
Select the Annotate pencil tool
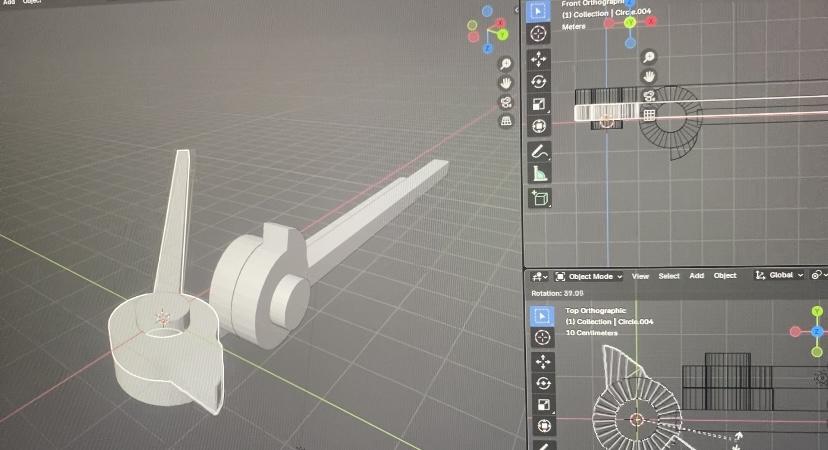[x=539, y=152]
